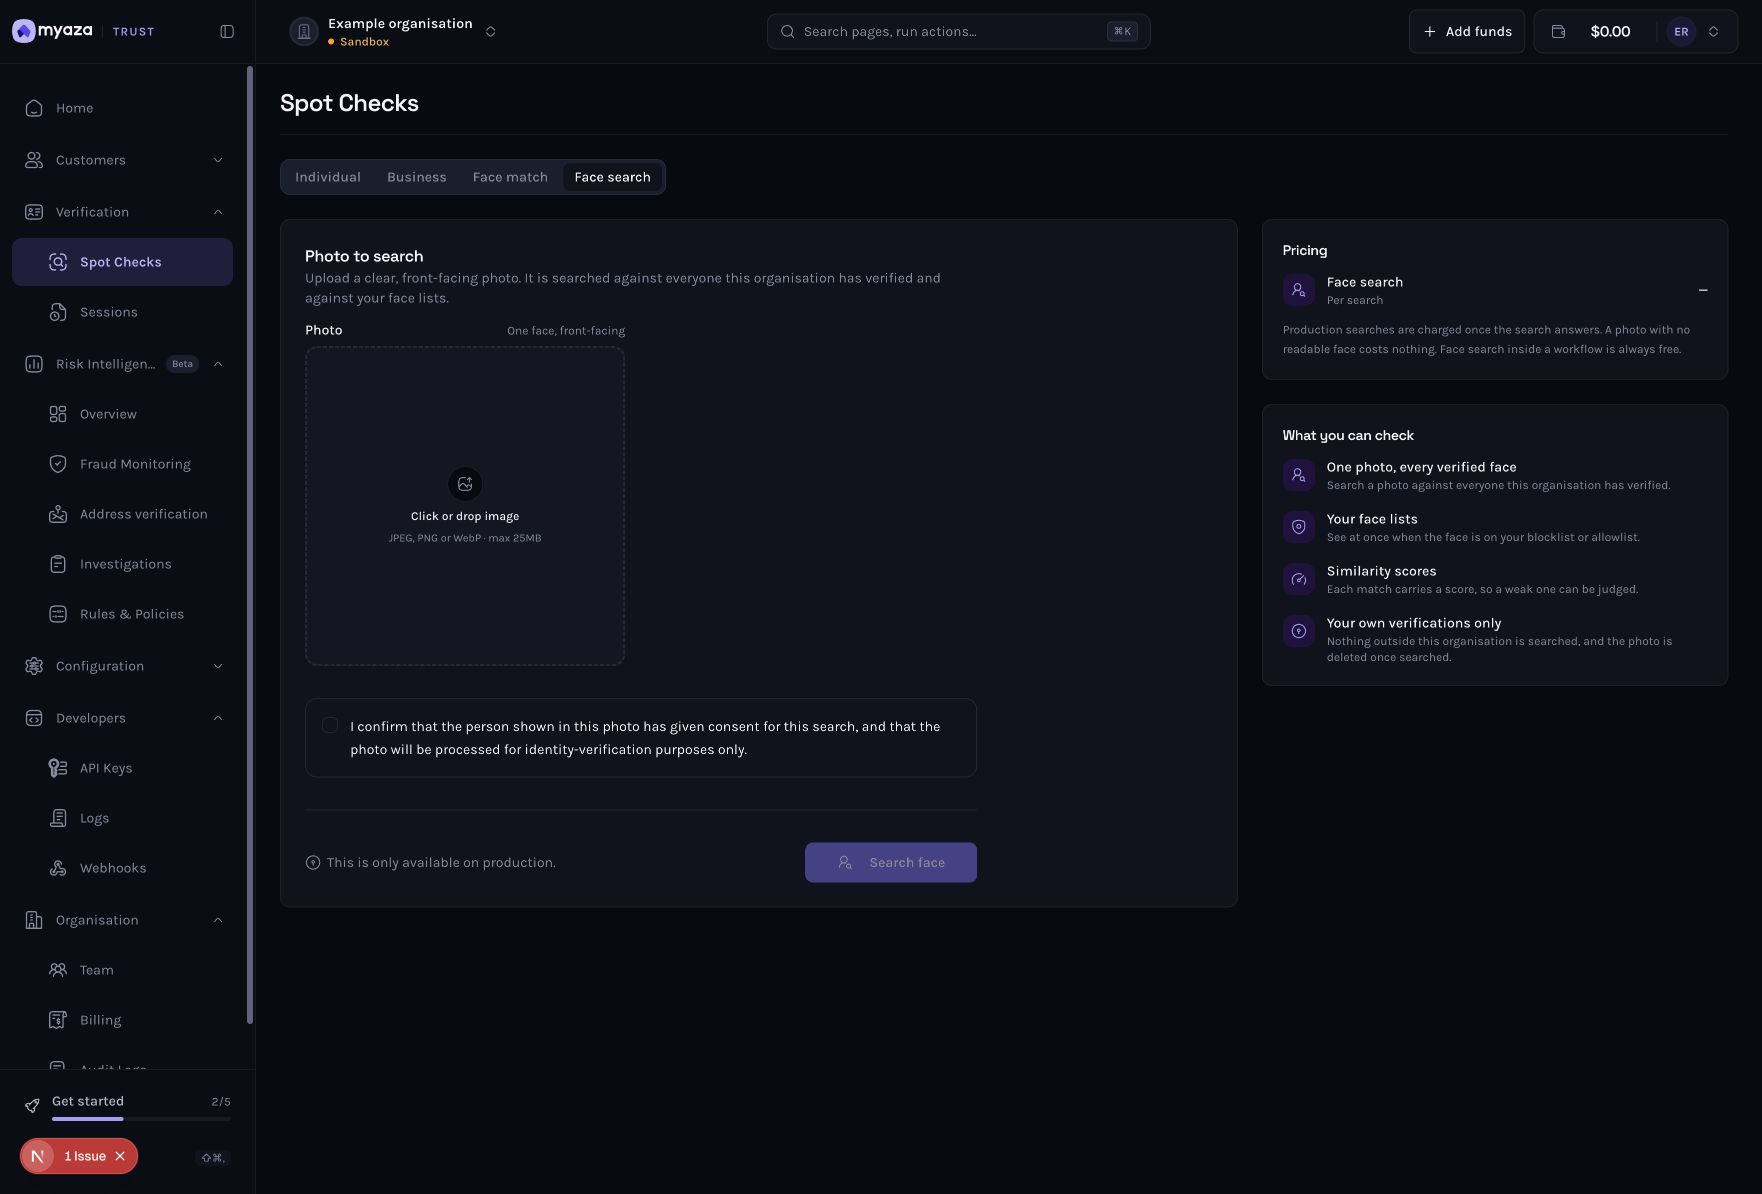Open the ER account menu
1762x1194 pixels.
1693,32
